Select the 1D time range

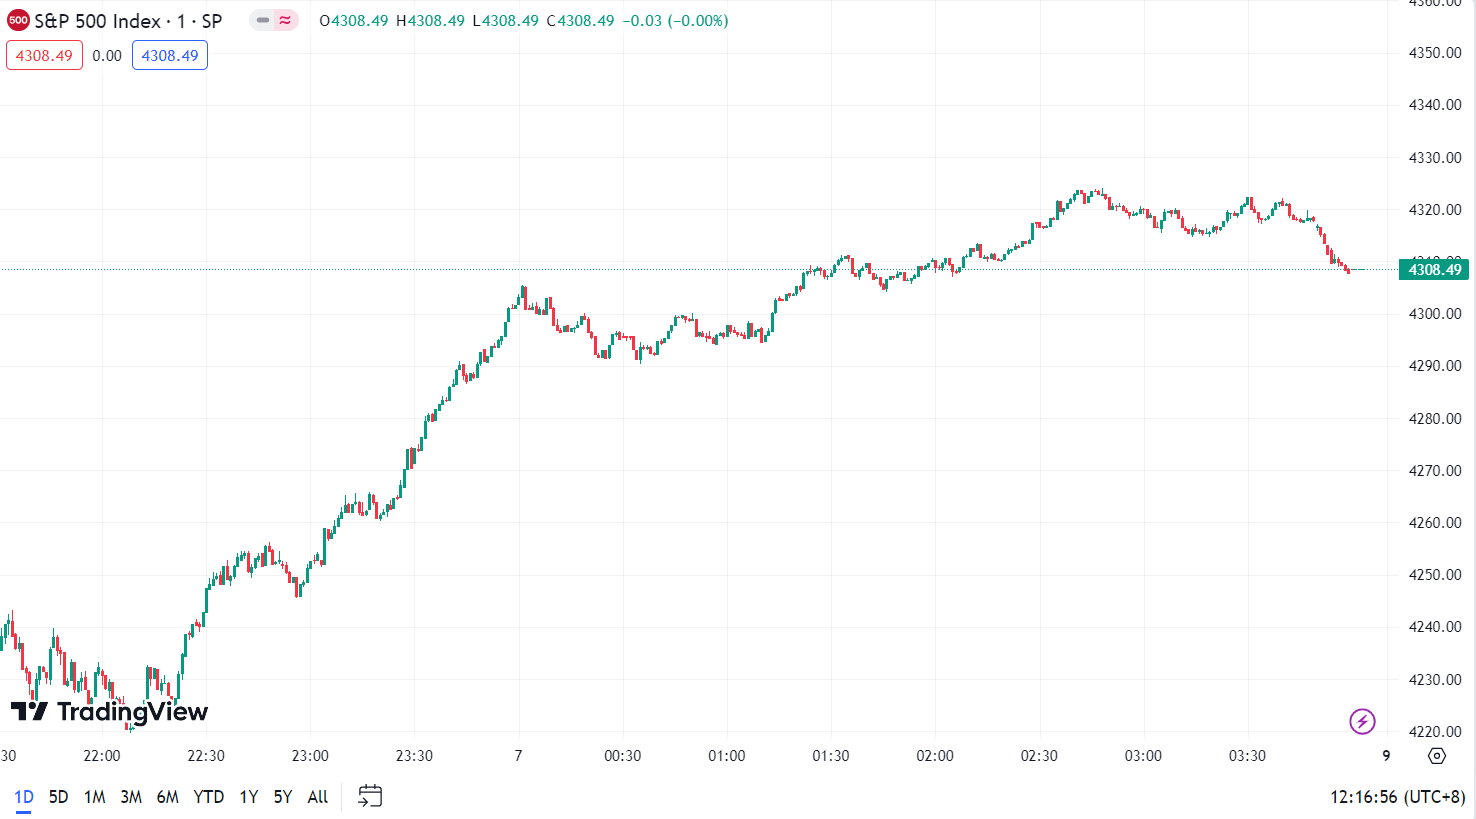coord(24,797)
